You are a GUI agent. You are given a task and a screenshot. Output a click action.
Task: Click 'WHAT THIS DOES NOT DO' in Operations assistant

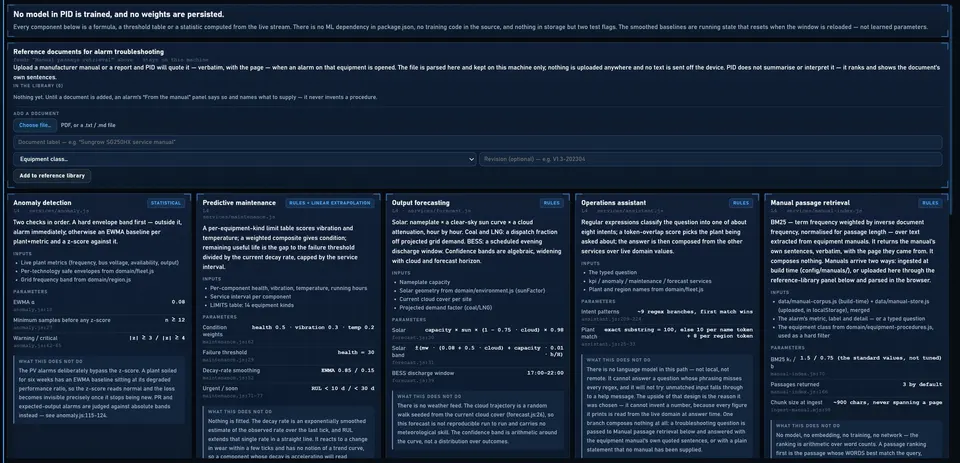[x=618, y=359]
